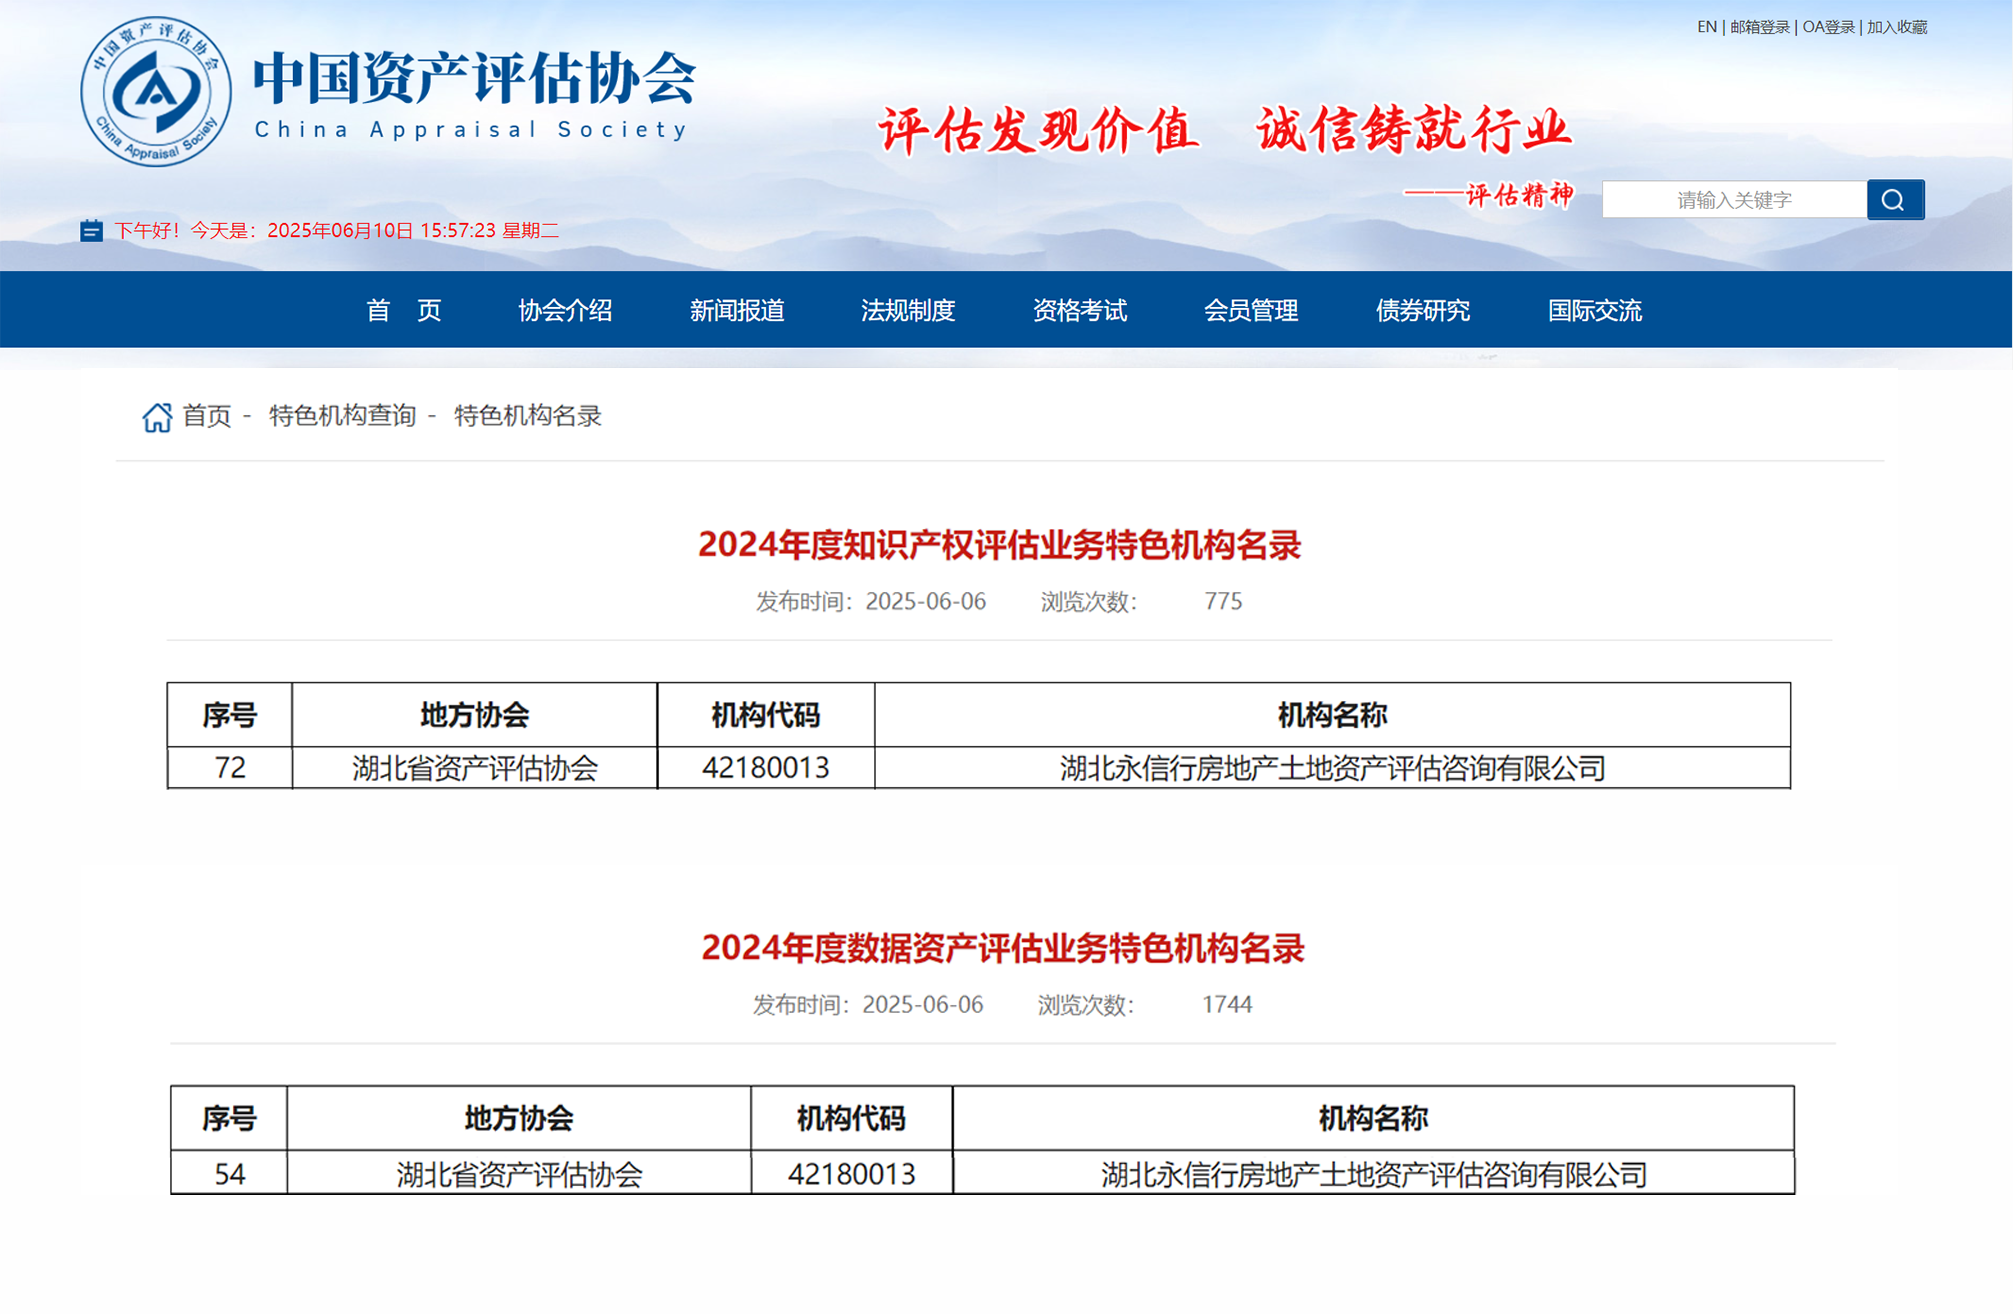
Task: Click 湖北省资产评估协会 in the row numbered 72
Action: [475, 768]
